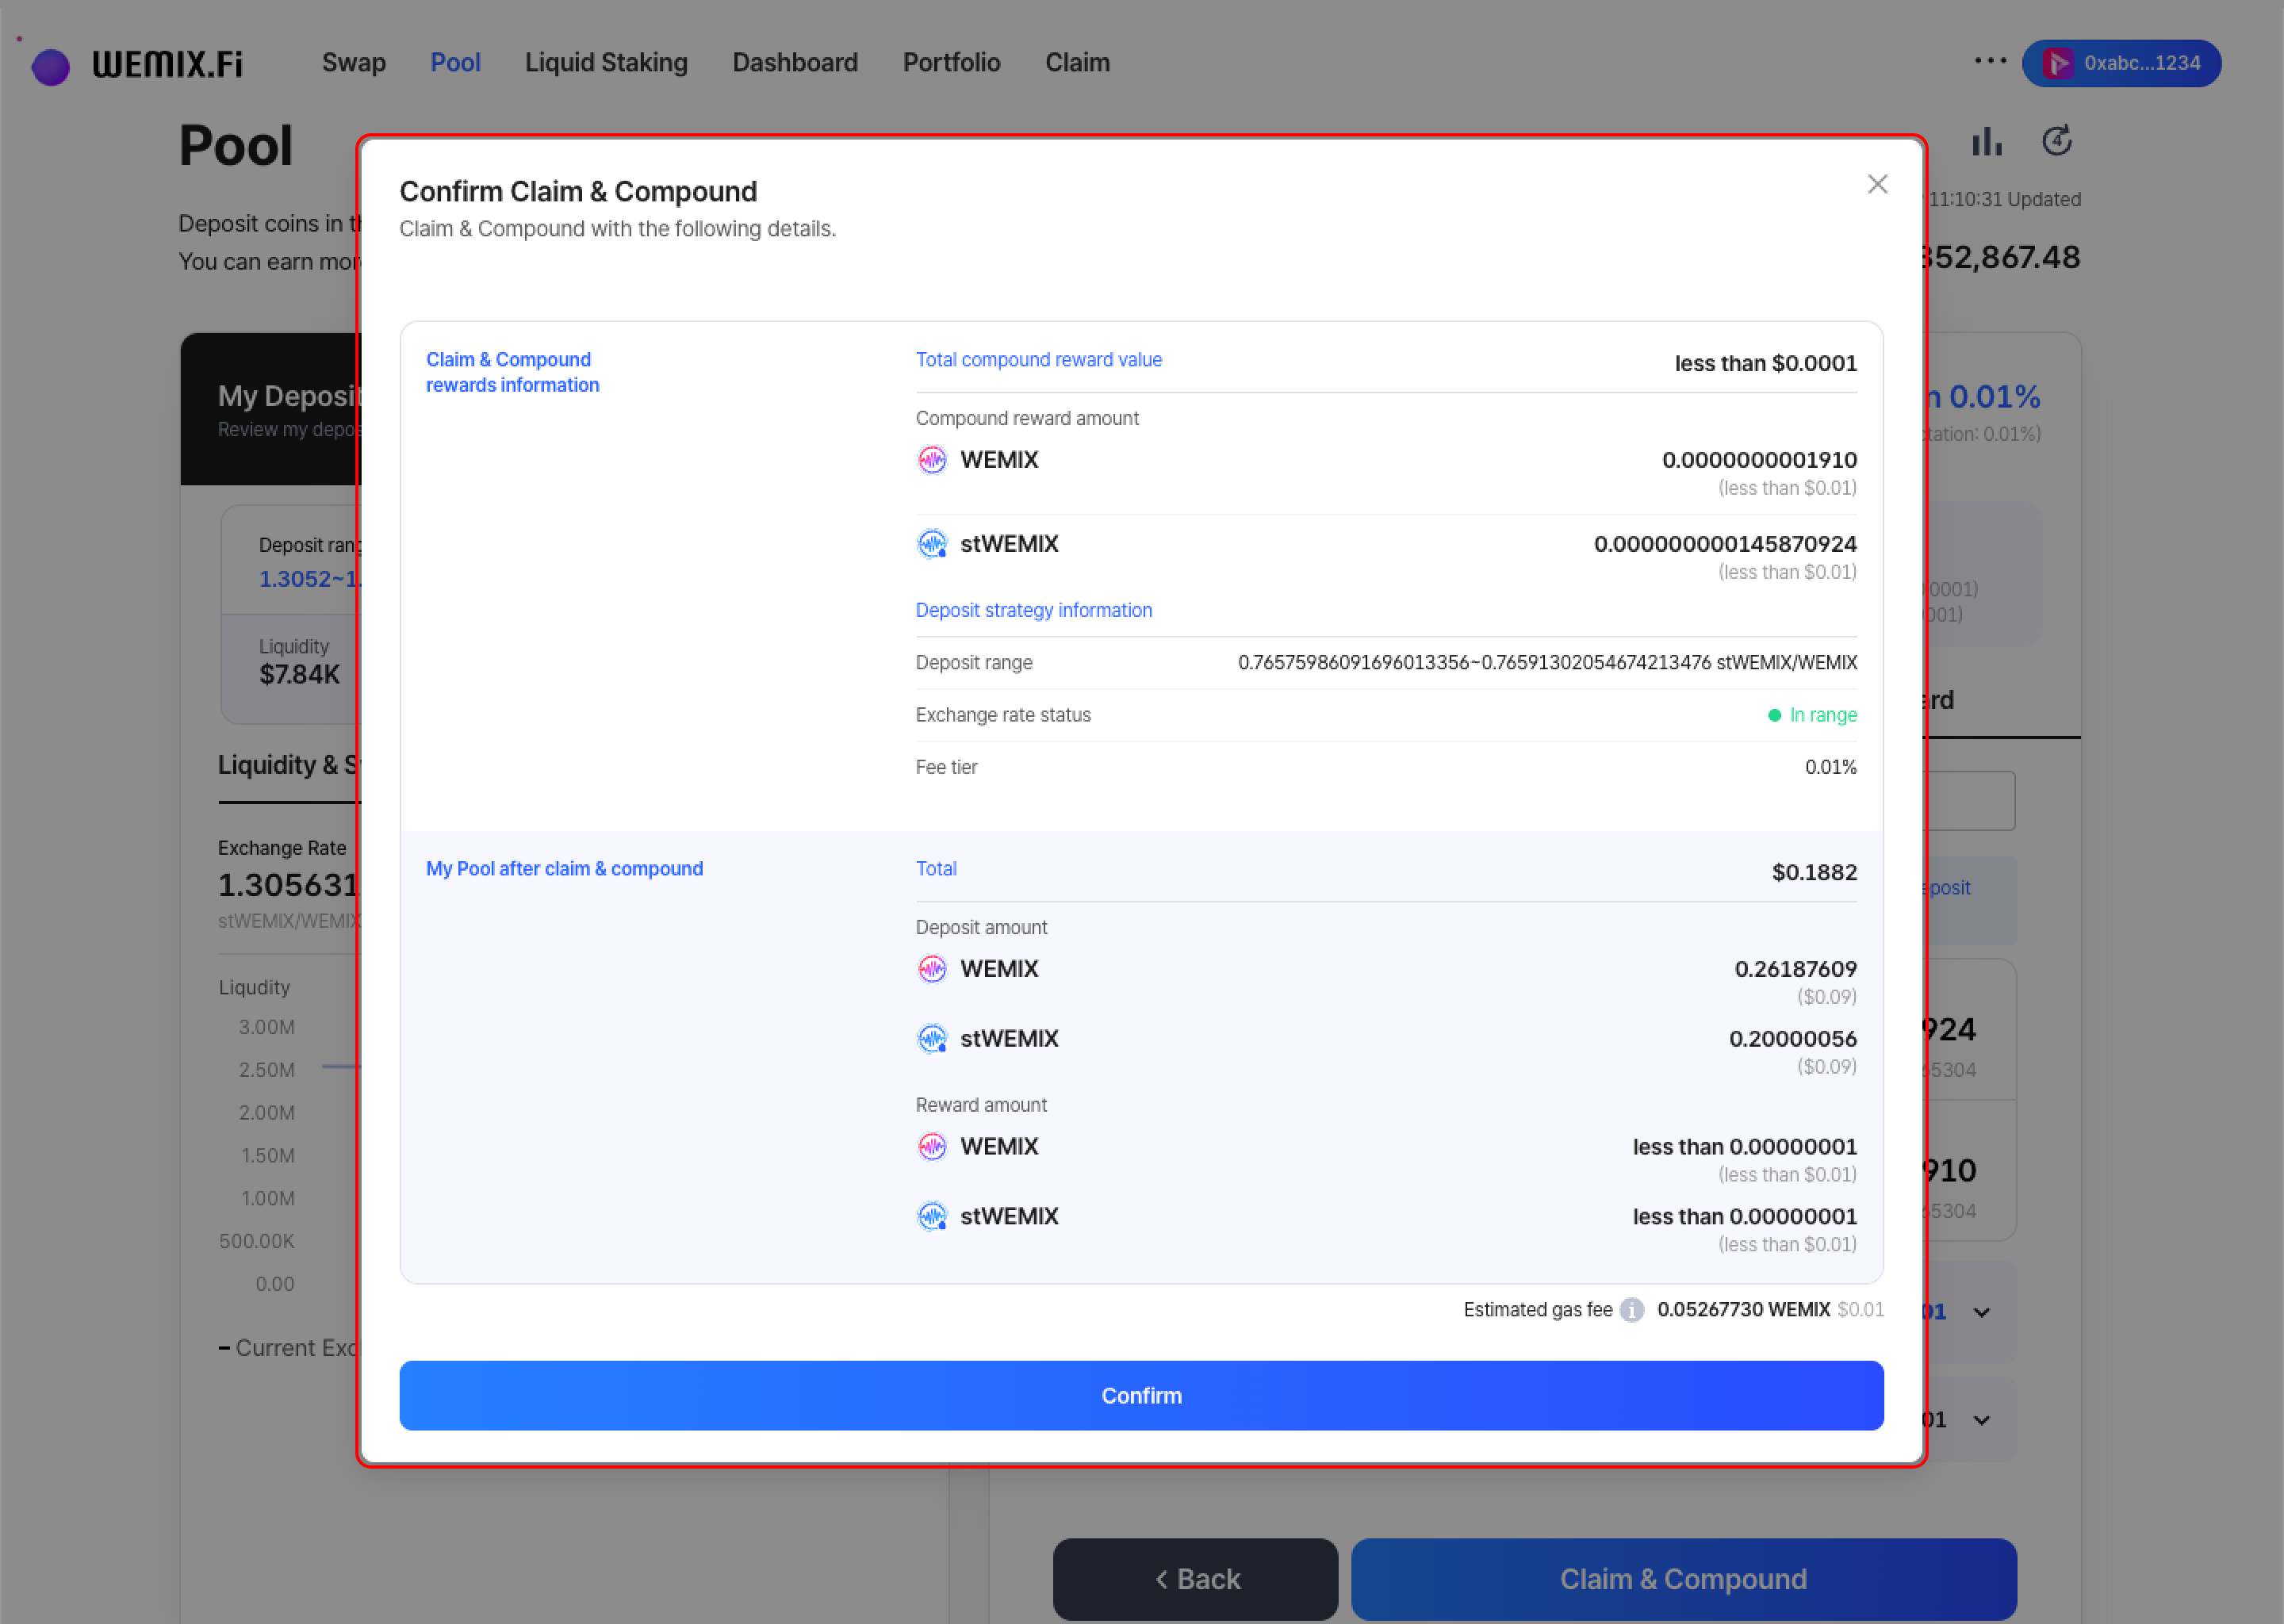The height and width of the screenshot is (1624, 2284).
Task: Close the Confirm Claim & Compound dialog
Action: pyautogui.click(x=1877, y=184)
